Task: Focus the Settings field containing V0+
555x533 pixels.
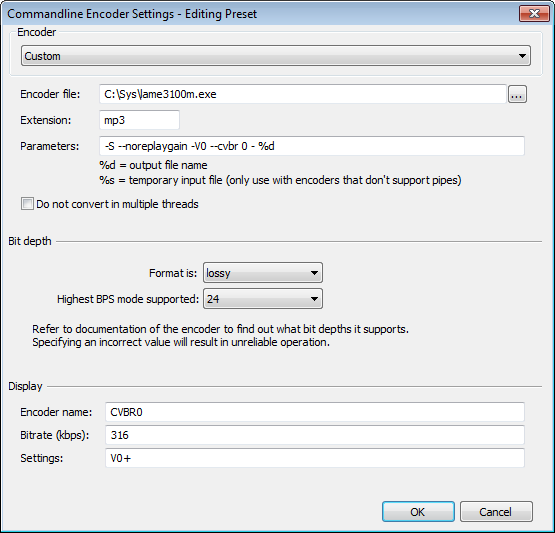Action: click(x=315, y=458)
